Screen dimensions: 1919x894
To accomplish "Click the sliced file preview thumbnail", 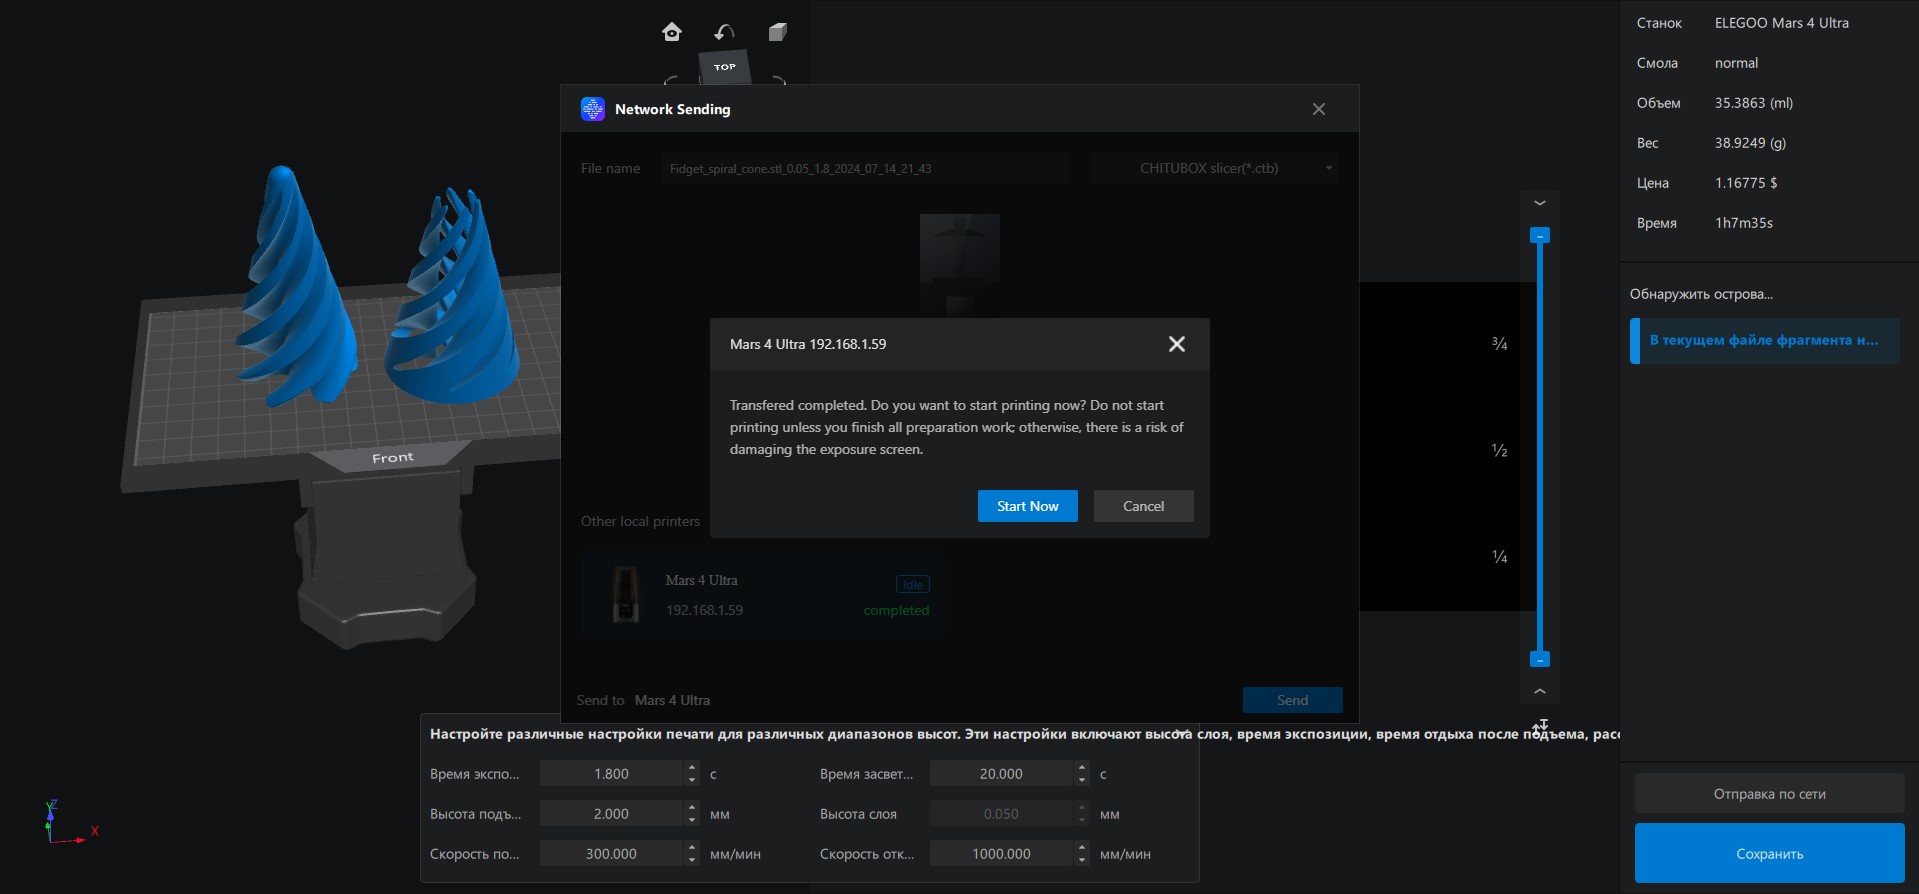I will (x=960, y=265).
